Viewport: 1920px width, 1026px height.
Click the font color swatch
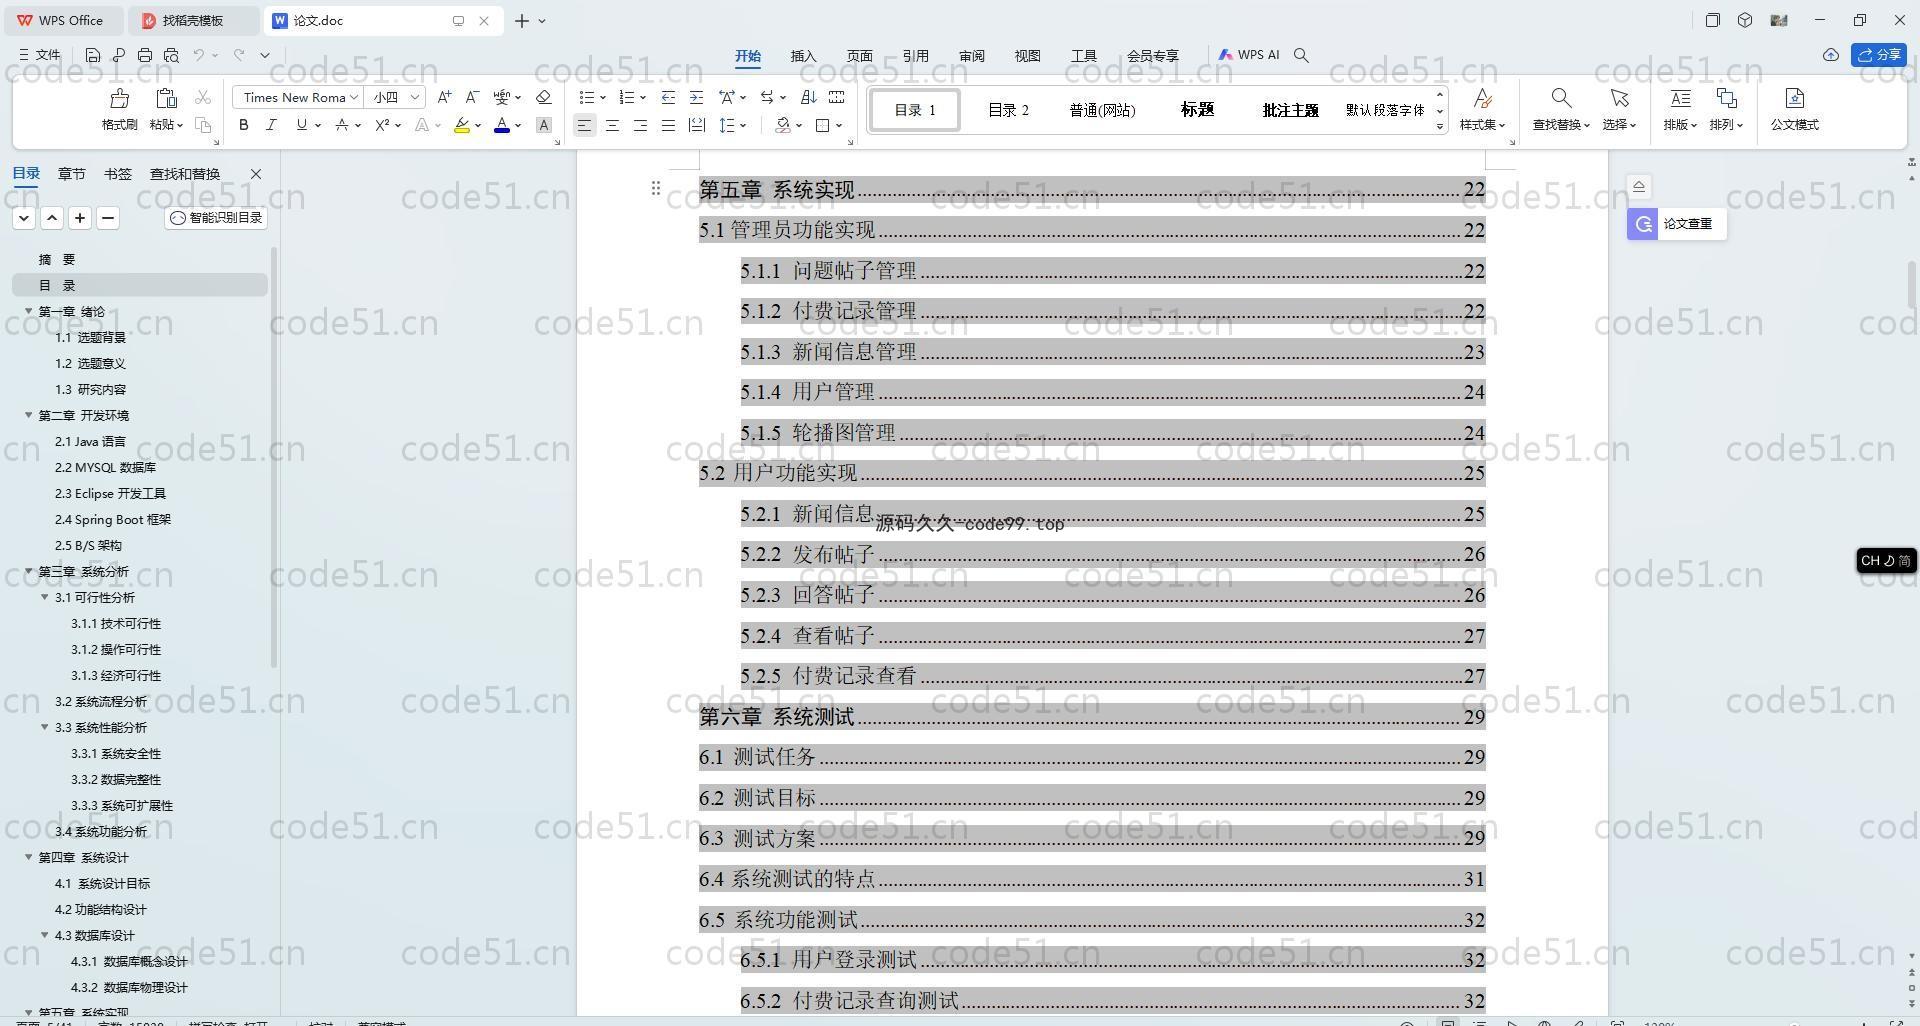click(x=502, y=125)
